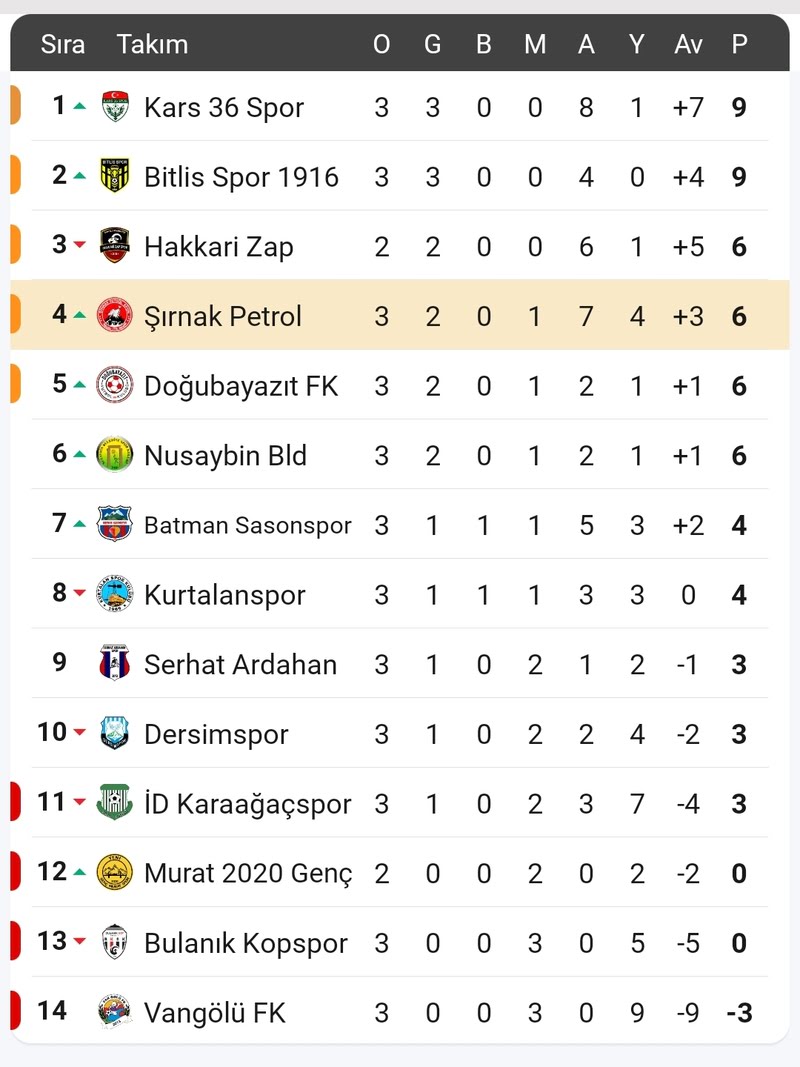Viewport: 800px width, 1067px height.
Task: Click the green up arrow next to rank 1
Action: point(79,106)
